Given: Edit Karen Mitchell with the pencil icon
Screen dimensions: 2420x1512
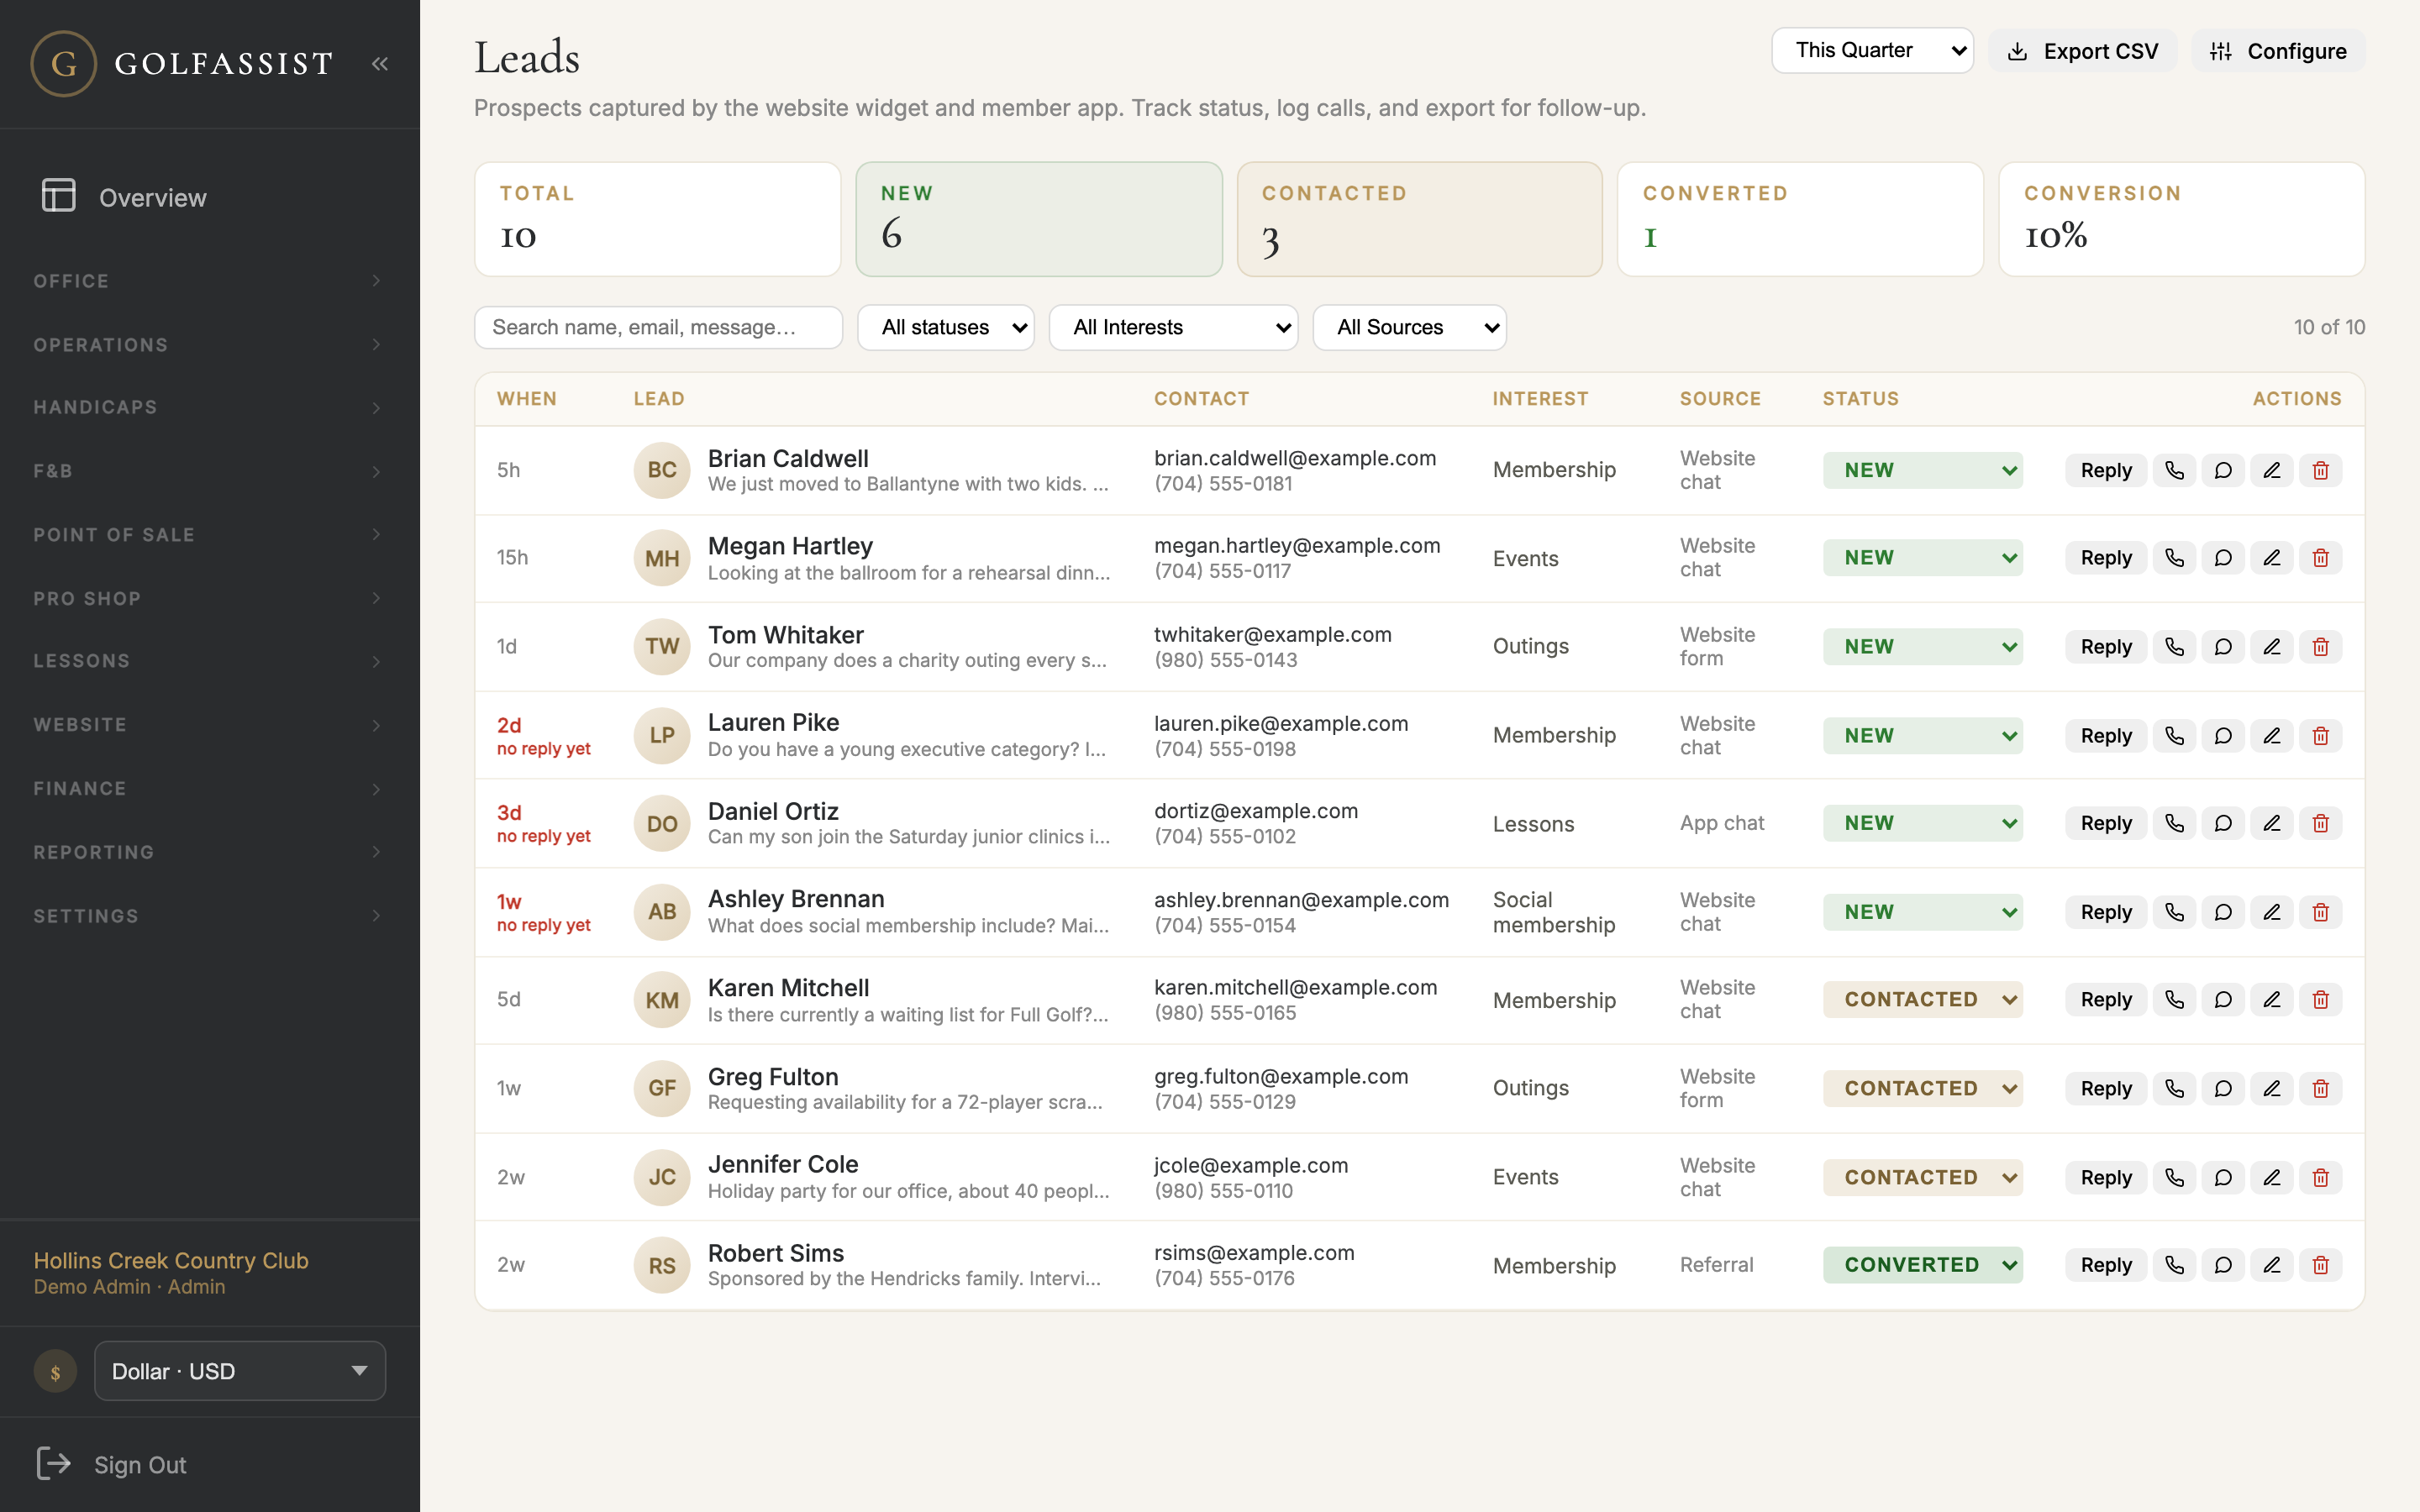Looking at the screenshot, I should 2272,1000.
